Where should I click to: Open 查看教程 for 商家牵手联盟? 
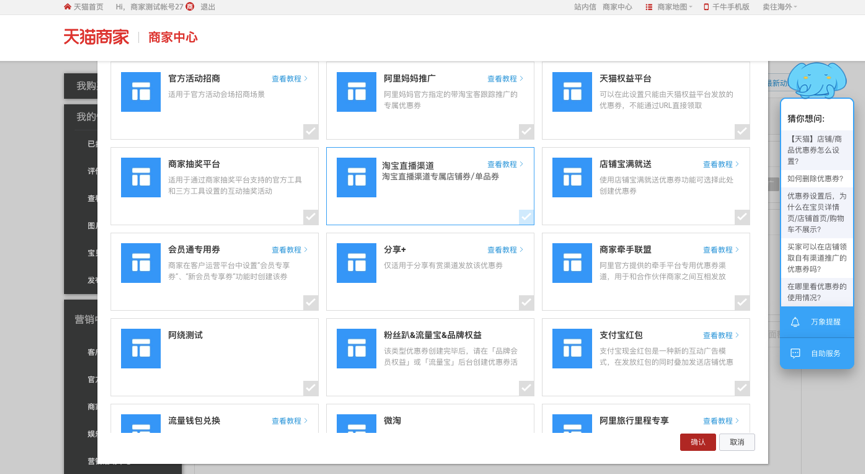pyautogui.click(x=721, y=250)
